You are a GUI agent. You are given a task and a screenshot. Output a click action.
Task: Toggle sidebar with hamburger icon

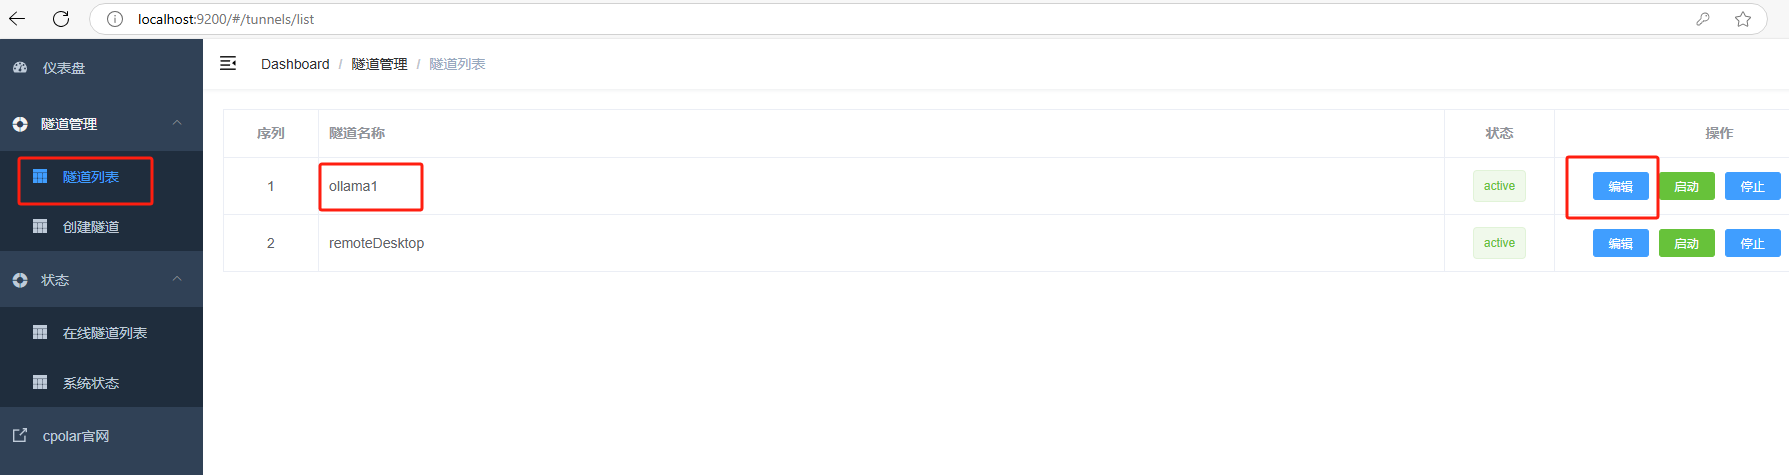click(x=228, y=63)
